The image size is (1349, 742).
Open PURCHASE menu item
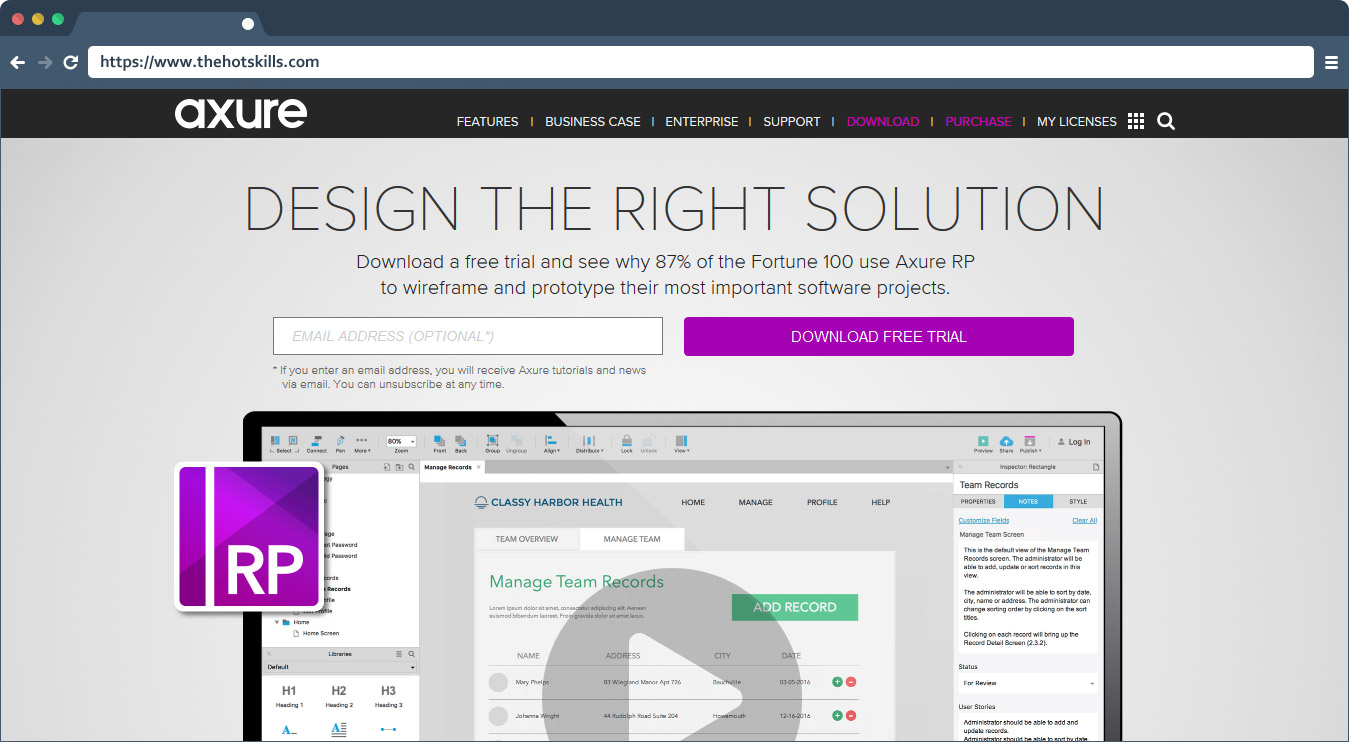coord(978,122)
